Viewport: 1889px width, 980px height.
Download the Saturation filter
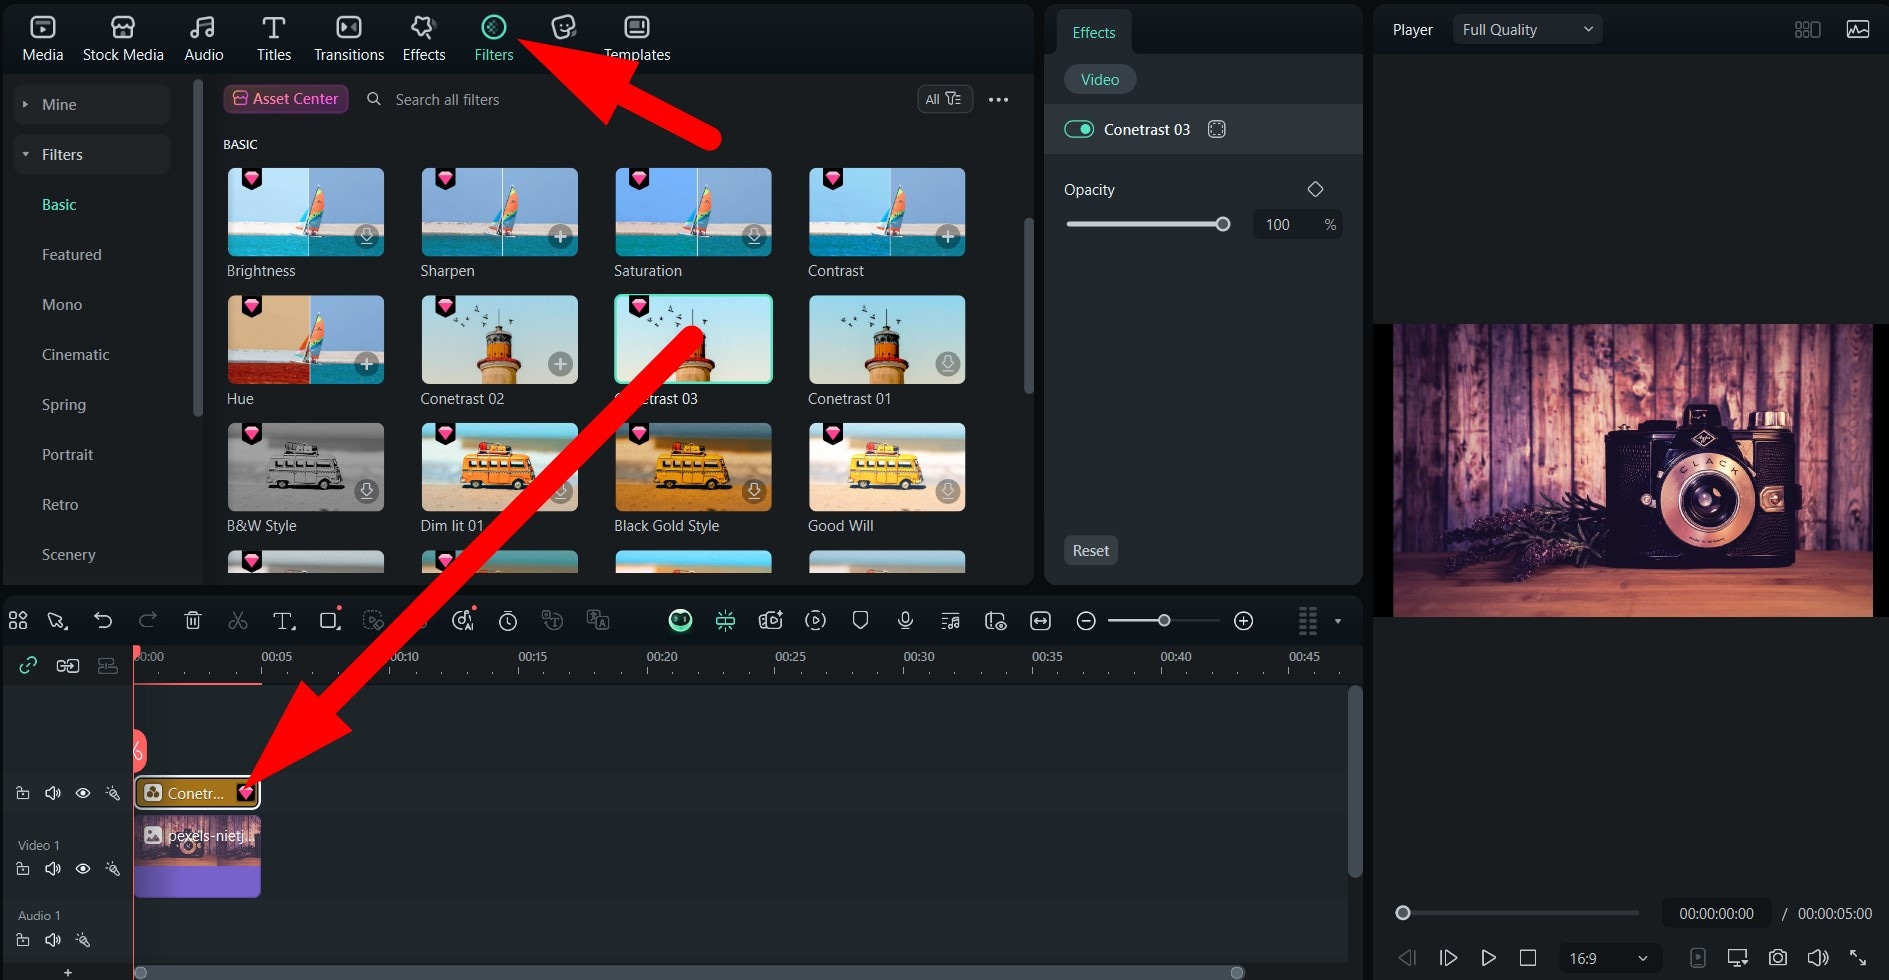tap(755, 237)
